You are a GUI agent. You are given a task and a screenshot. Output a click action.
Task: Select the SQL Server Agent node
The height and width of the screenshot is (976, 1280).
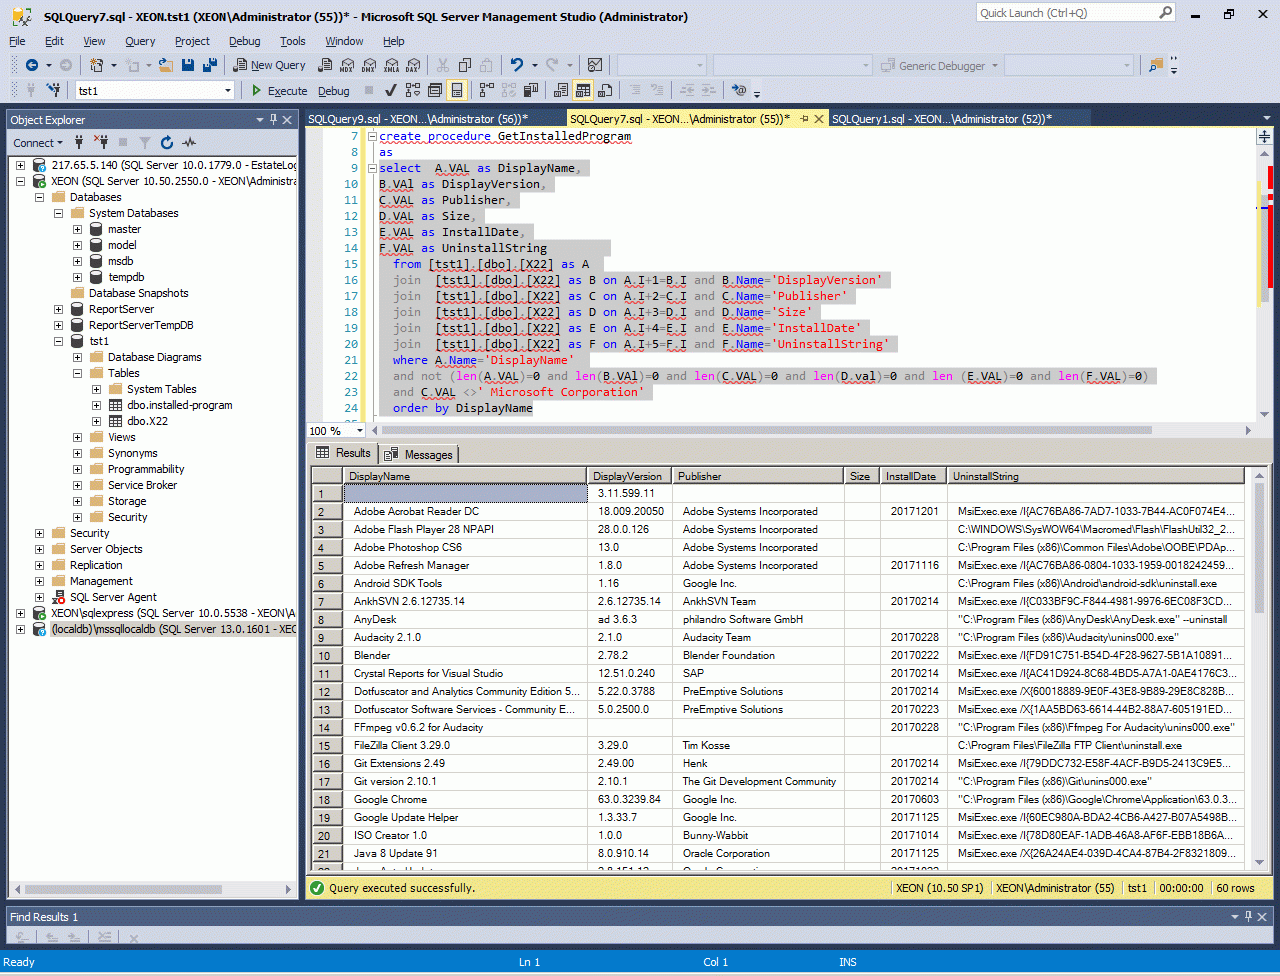[x=113, y=597]
